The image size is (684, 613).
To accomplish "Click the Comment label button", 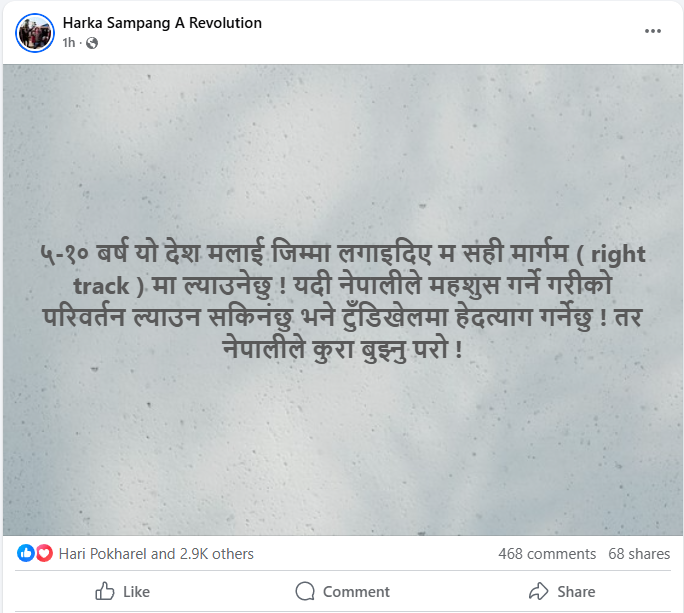I will [x=356, y=592].
